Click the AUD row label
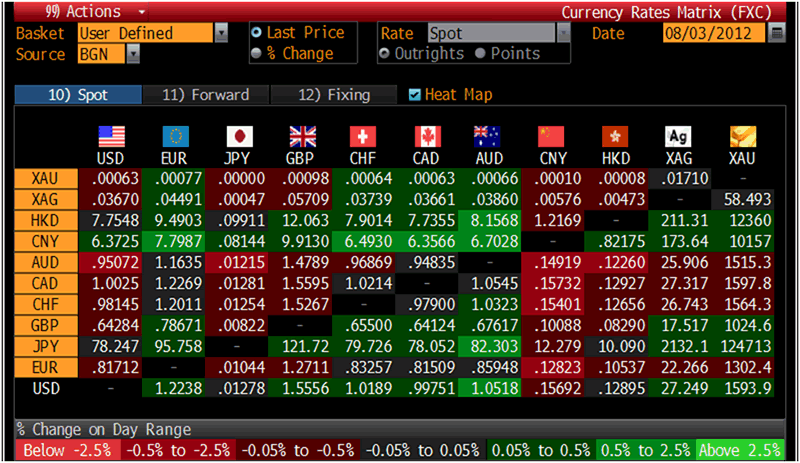 [x=43, y=263]
